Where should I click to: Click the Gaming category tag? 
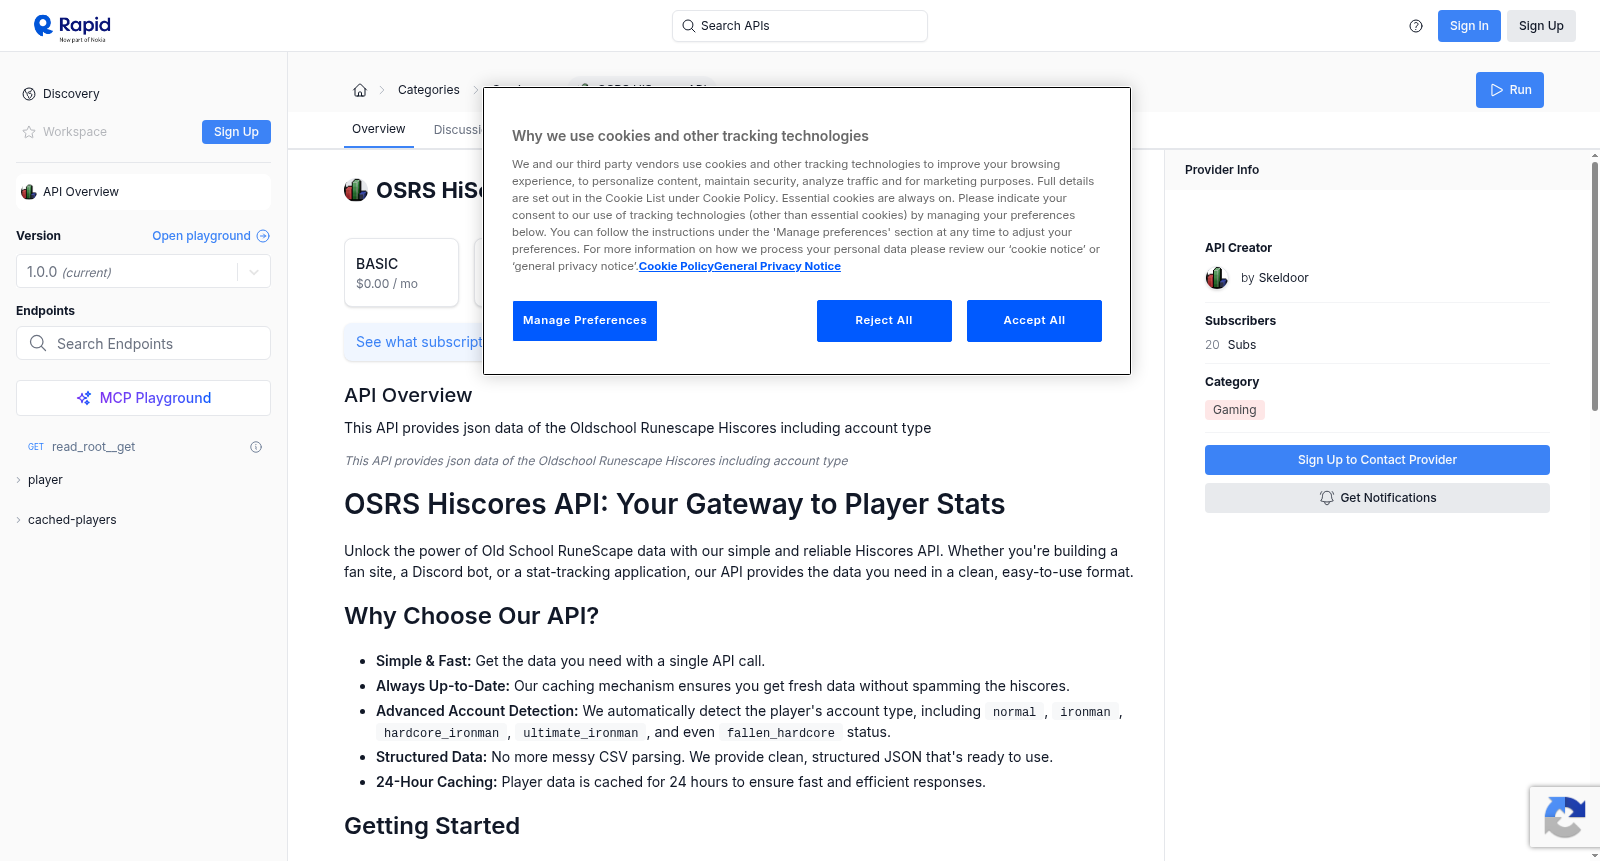1235,410
